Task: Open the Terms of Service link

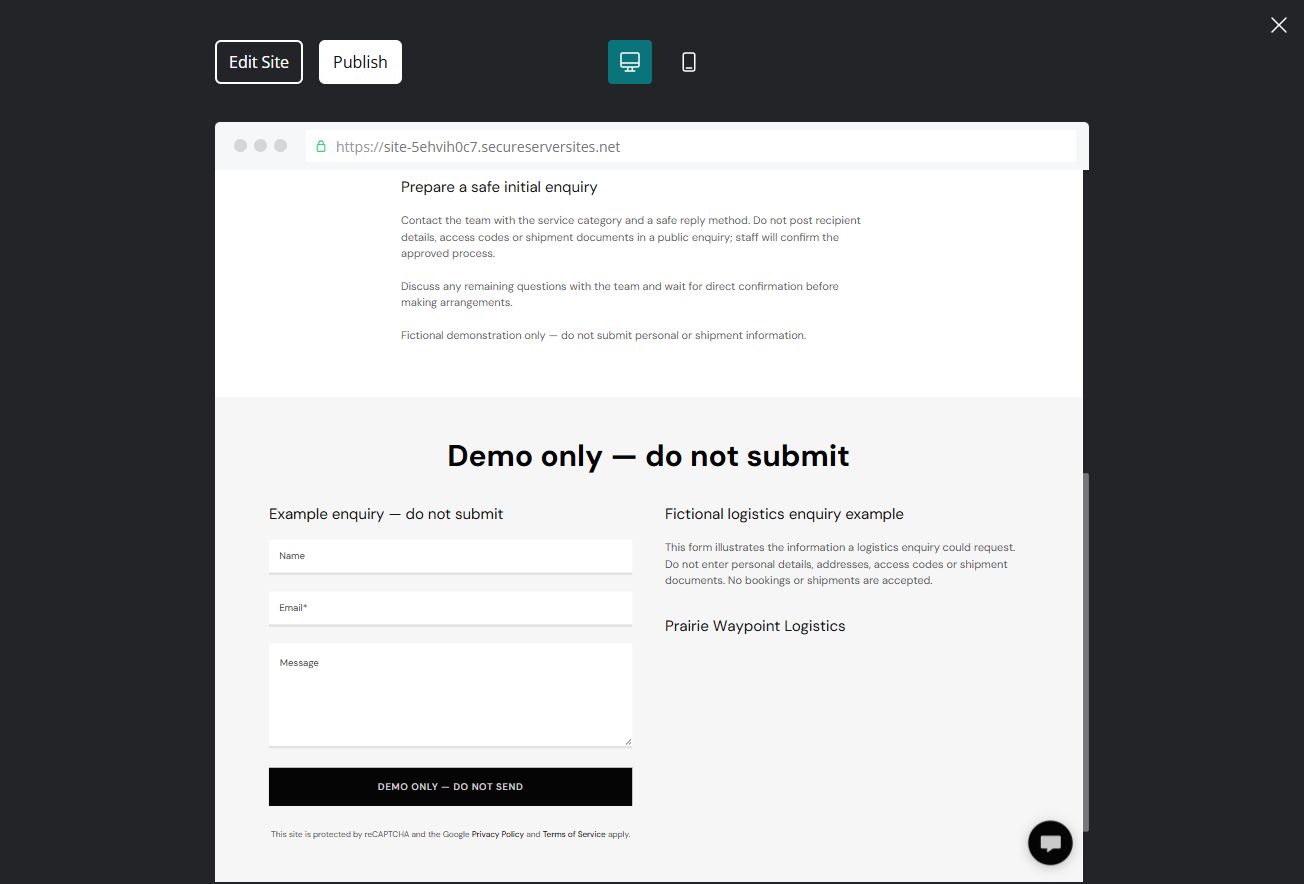Action: coord(574,834)
